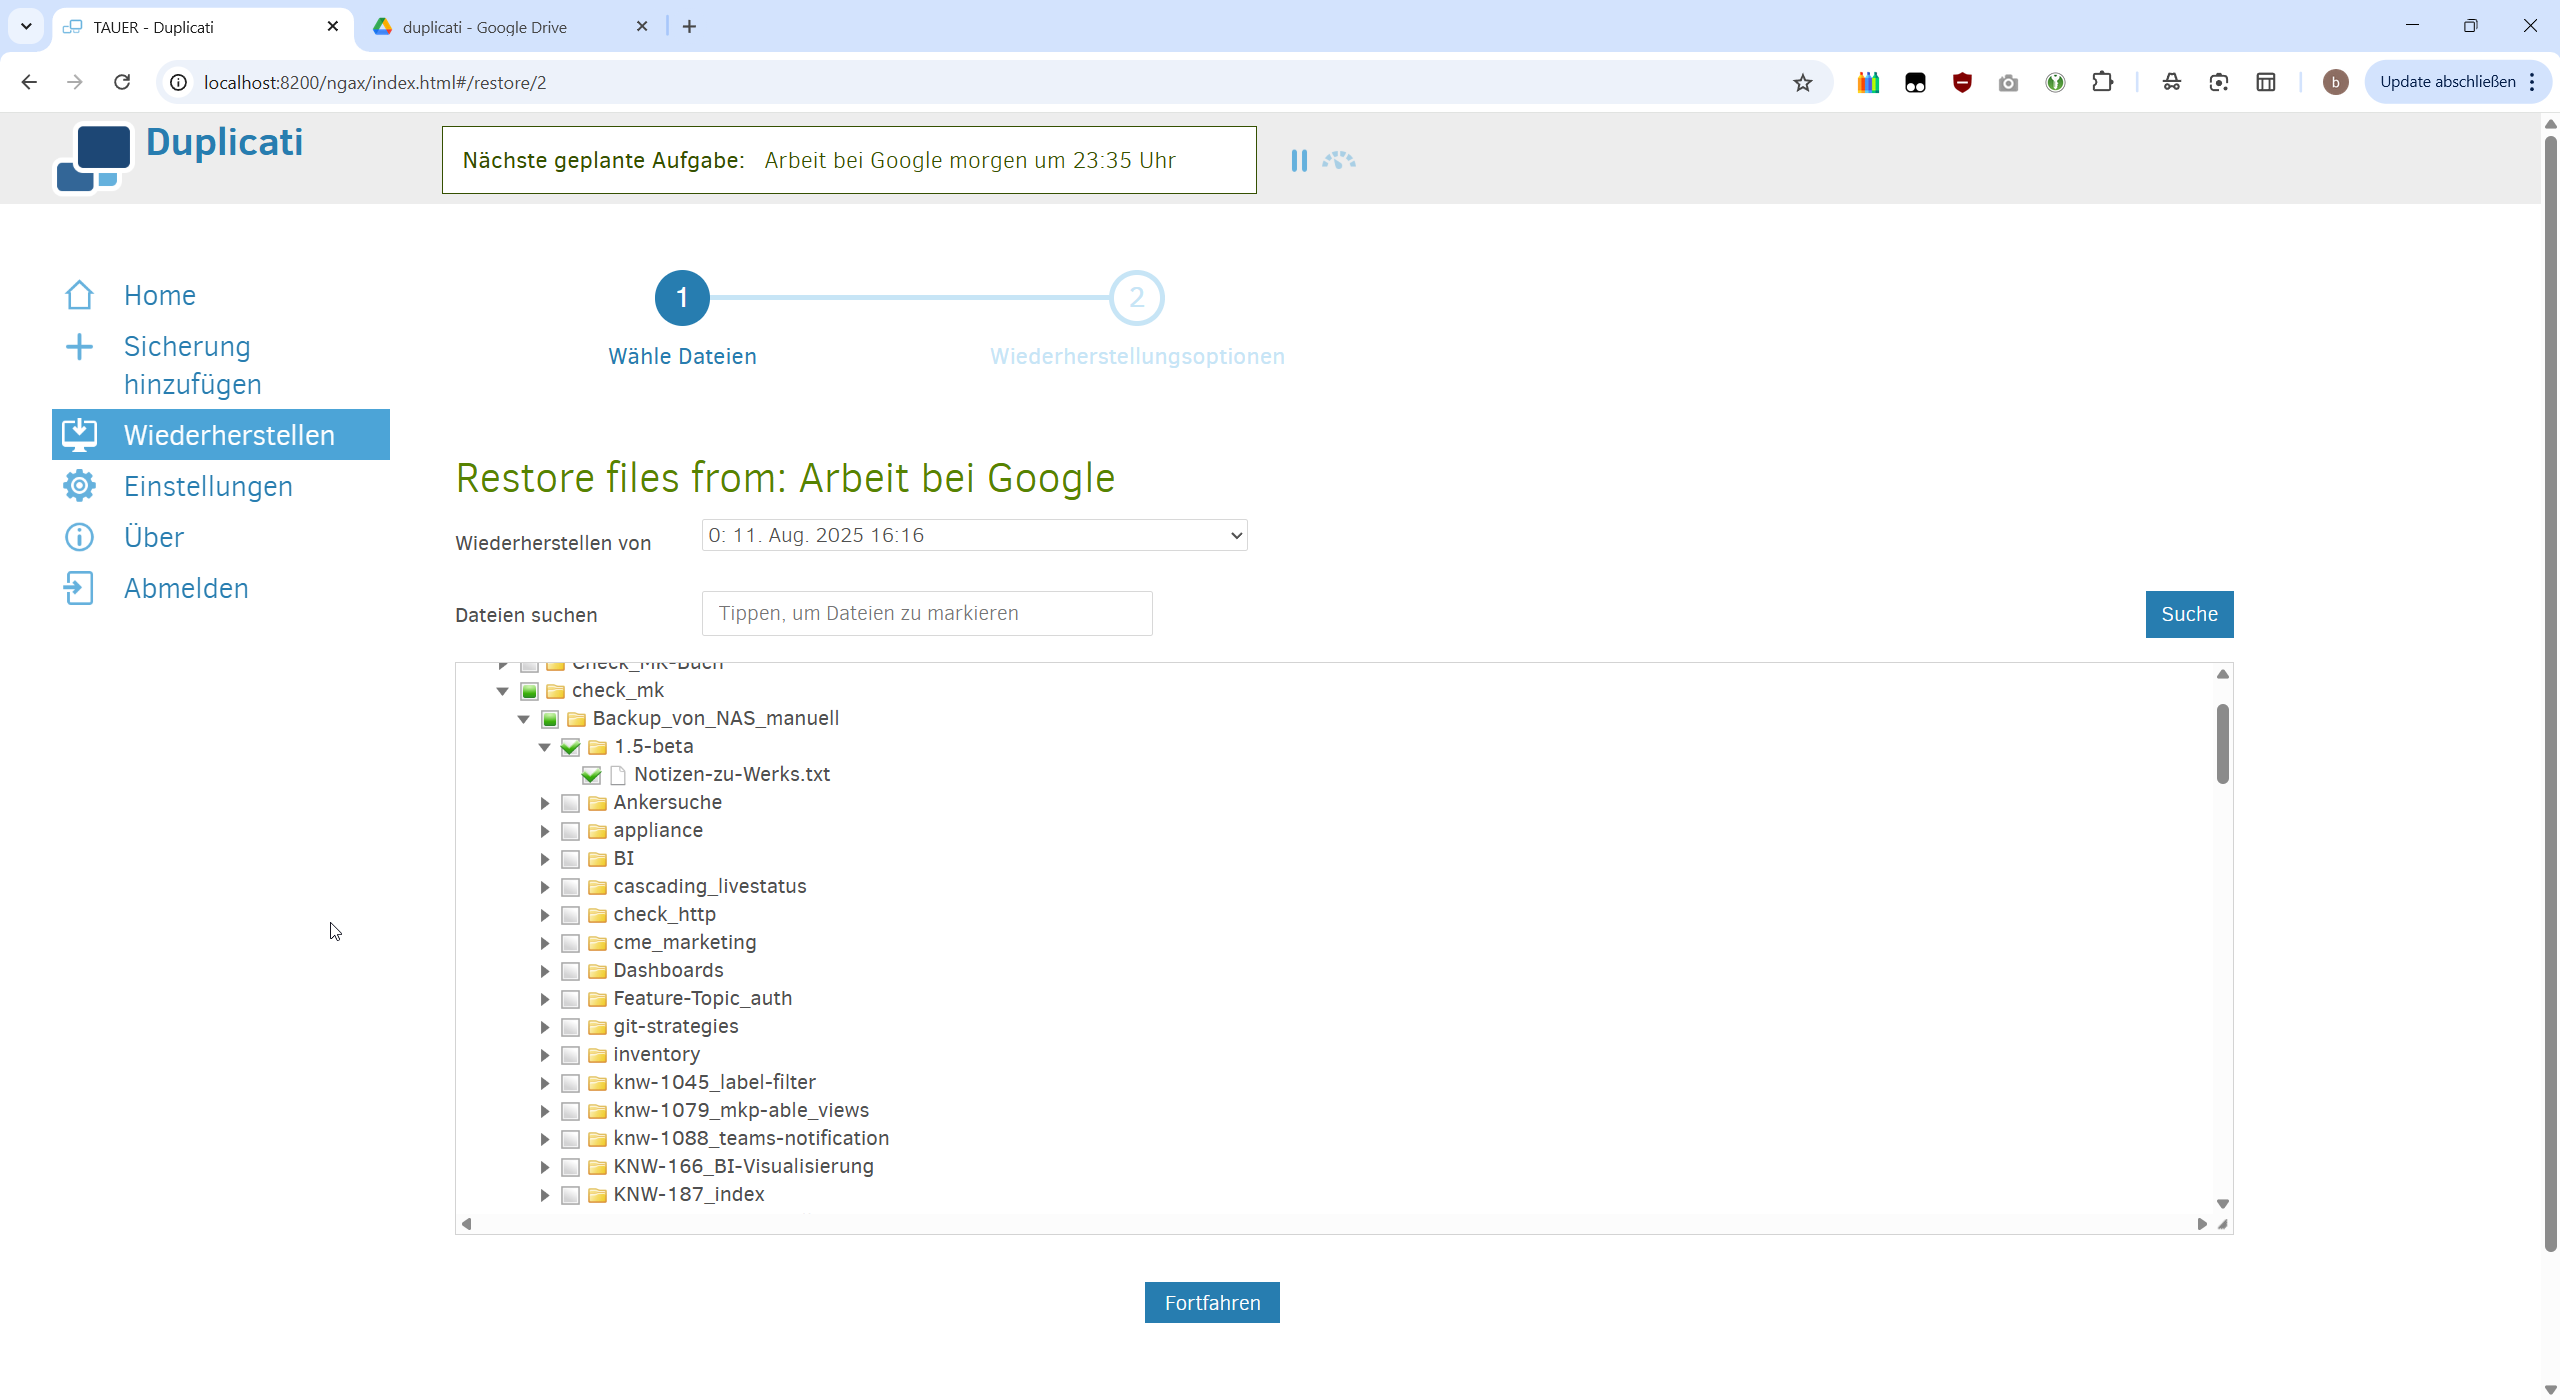Open the Wiederherstellen von version dropdown

(x=975, y=535)
